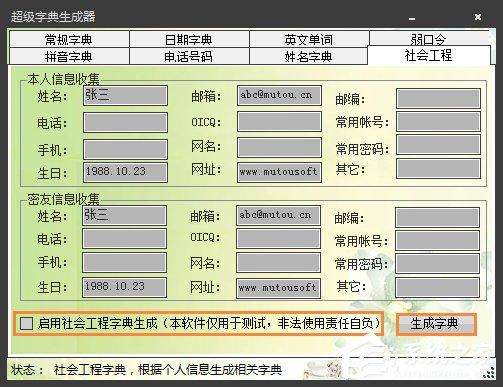Focus 邮编 field in 本人信息收集
The image size is (503, 387).
(x=438, y=98)
